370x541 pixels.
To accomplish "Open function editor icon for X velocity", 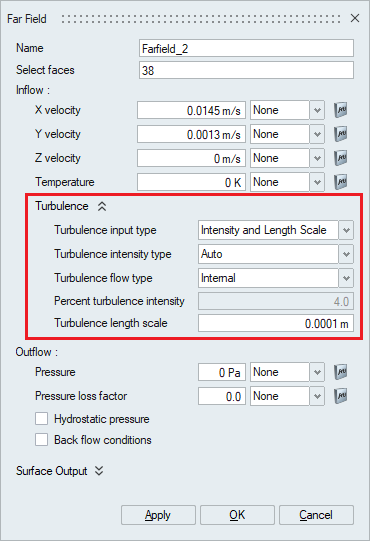I will click(x=340, y=110).
